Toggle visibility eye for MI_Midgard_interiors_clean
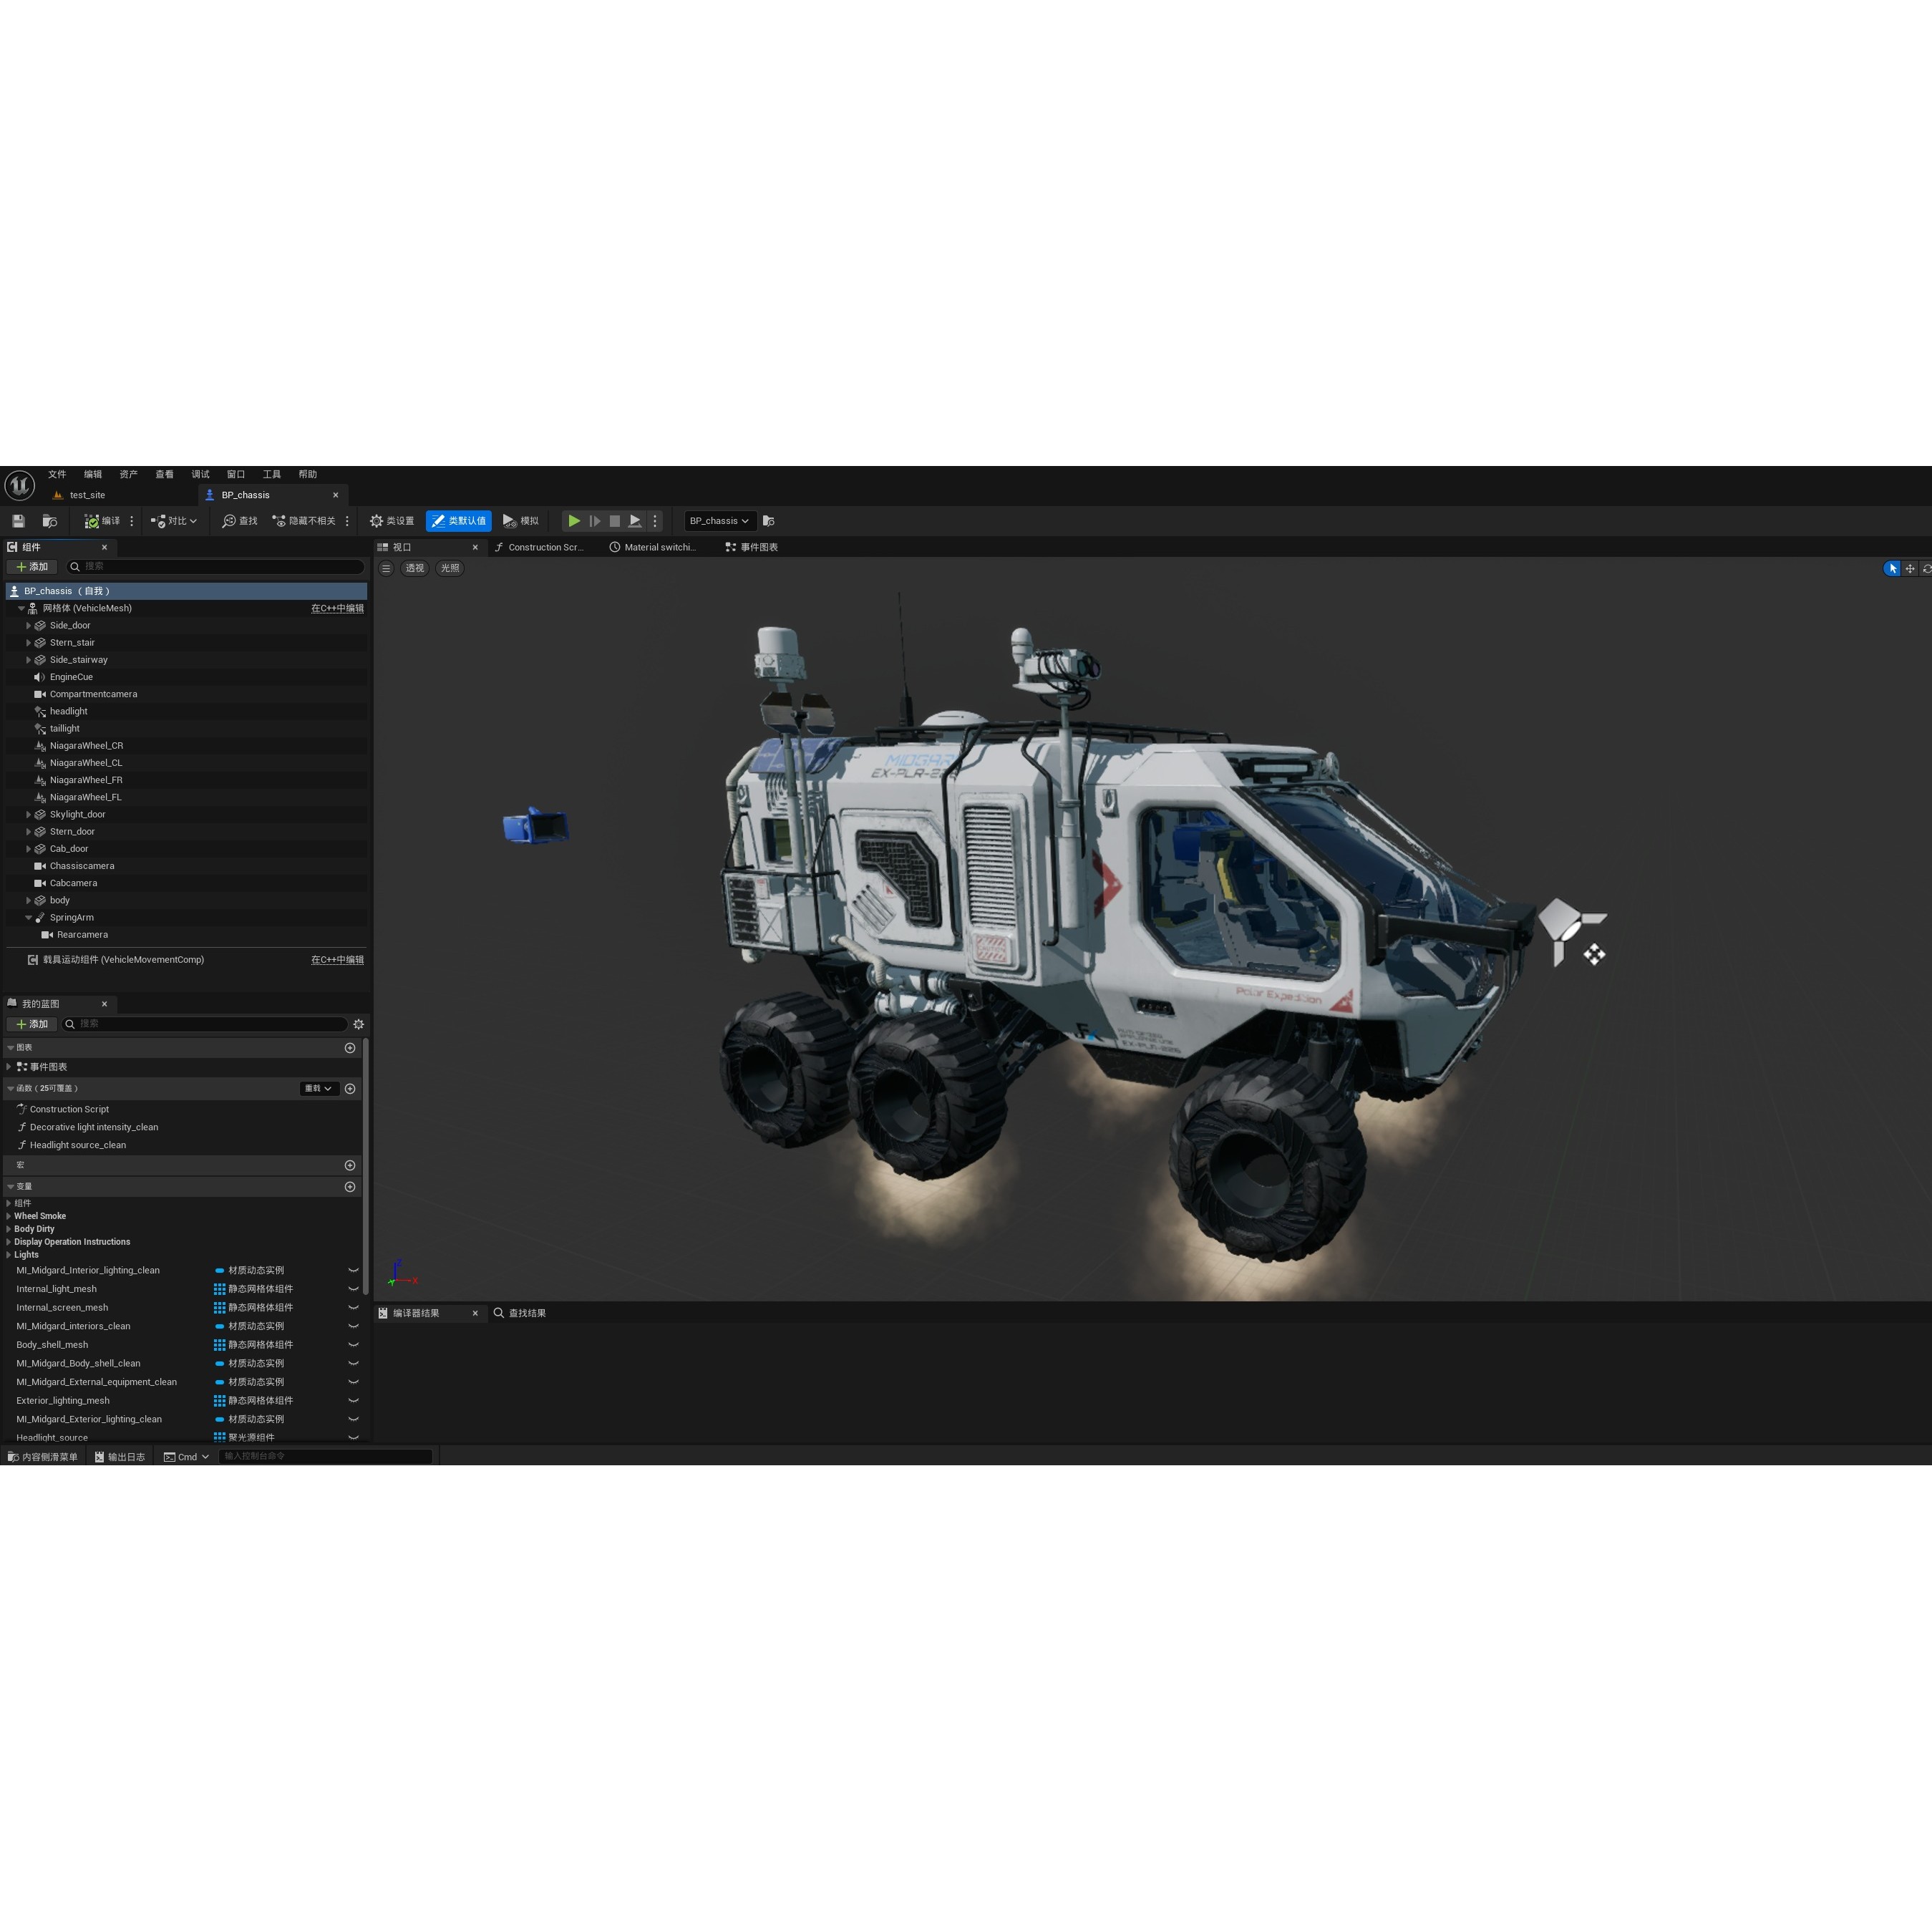Viewport: 1932px width, 1932px height. coord(354,1325)
